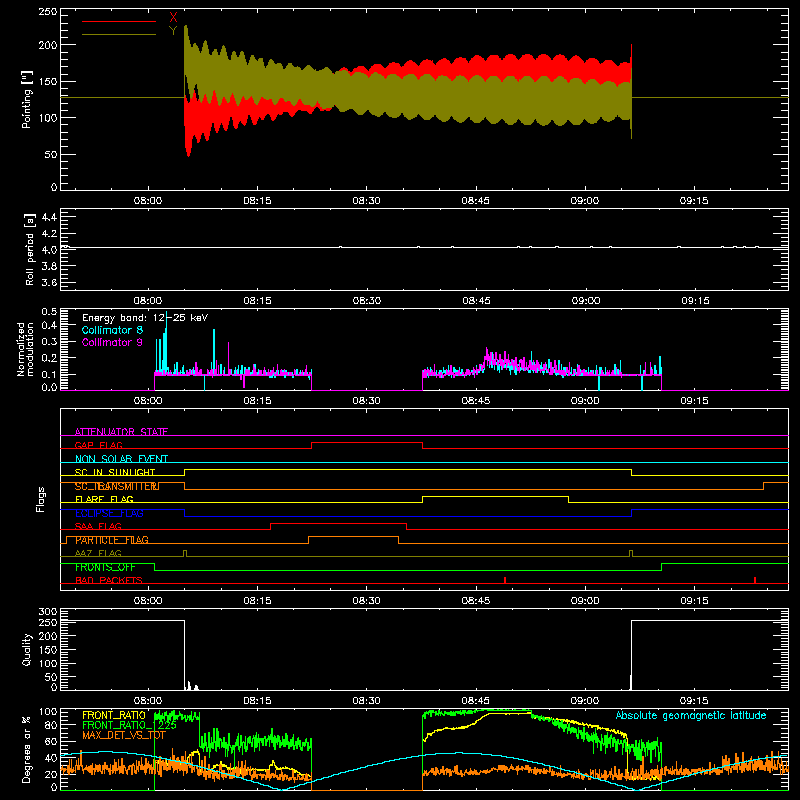Click the FRONTS_OFF flag label

105,567
